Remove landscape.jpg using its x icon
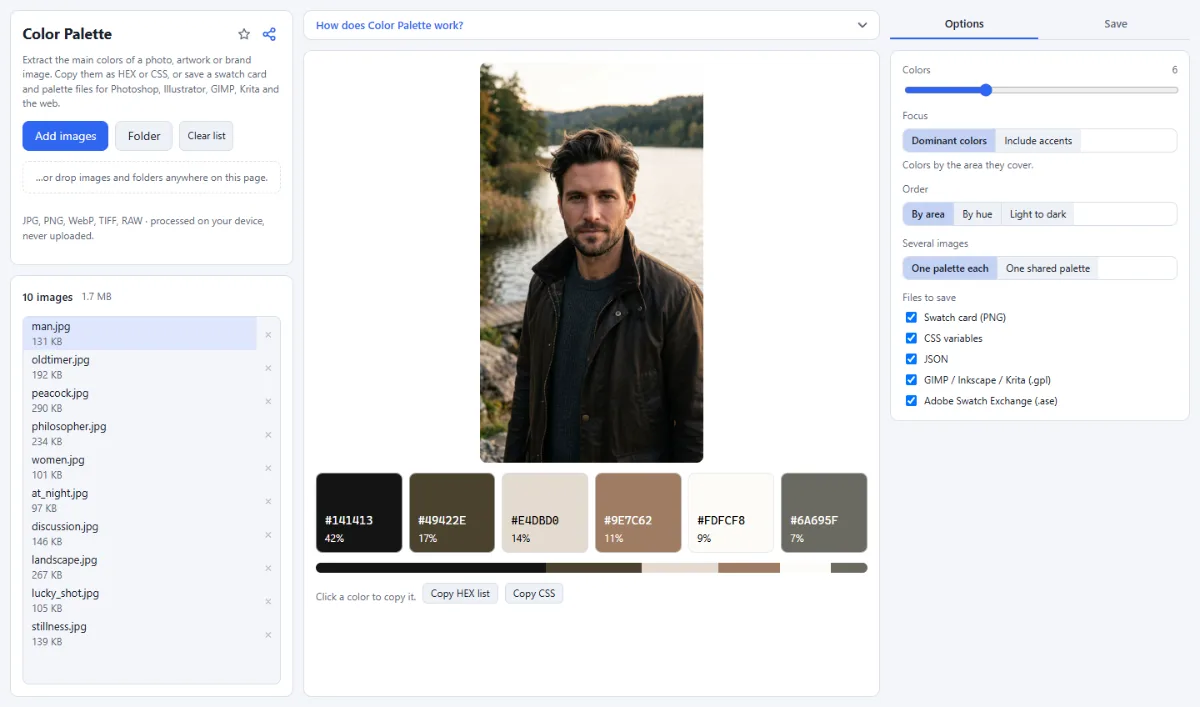The image size is (1200, 707). (x=268, y=568)
